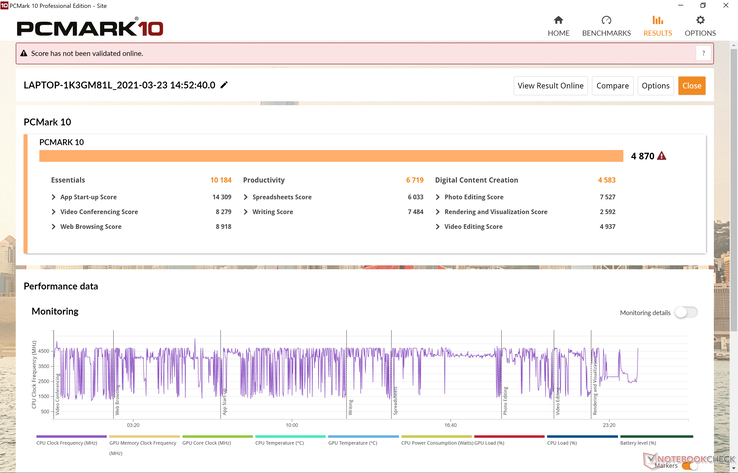Toggle the Monitoring details switch
Screen dimensions: 738x473
[686, 313]
